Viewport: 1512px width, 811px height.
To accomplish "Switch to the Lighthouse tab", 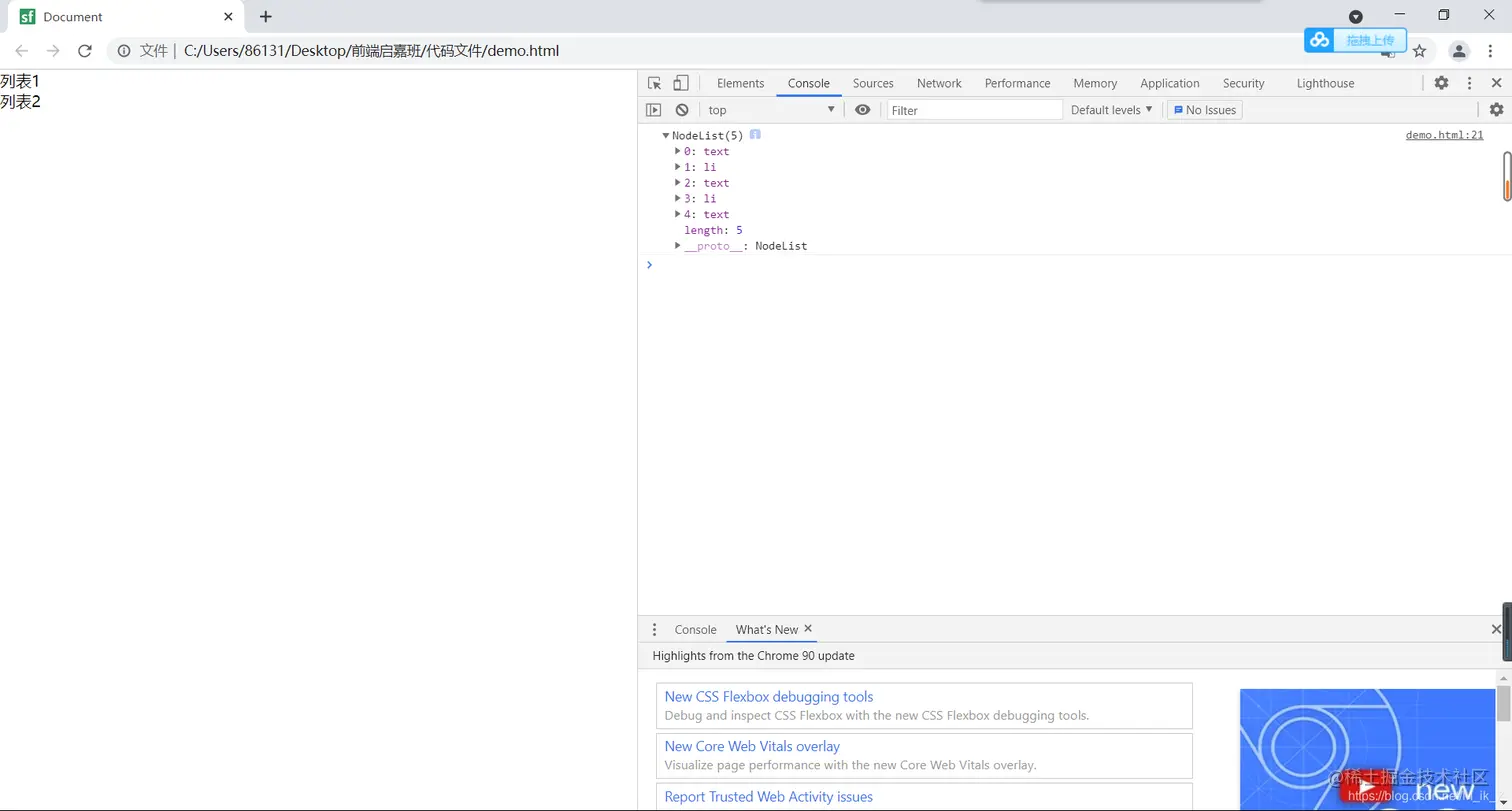I will 1325,83.
